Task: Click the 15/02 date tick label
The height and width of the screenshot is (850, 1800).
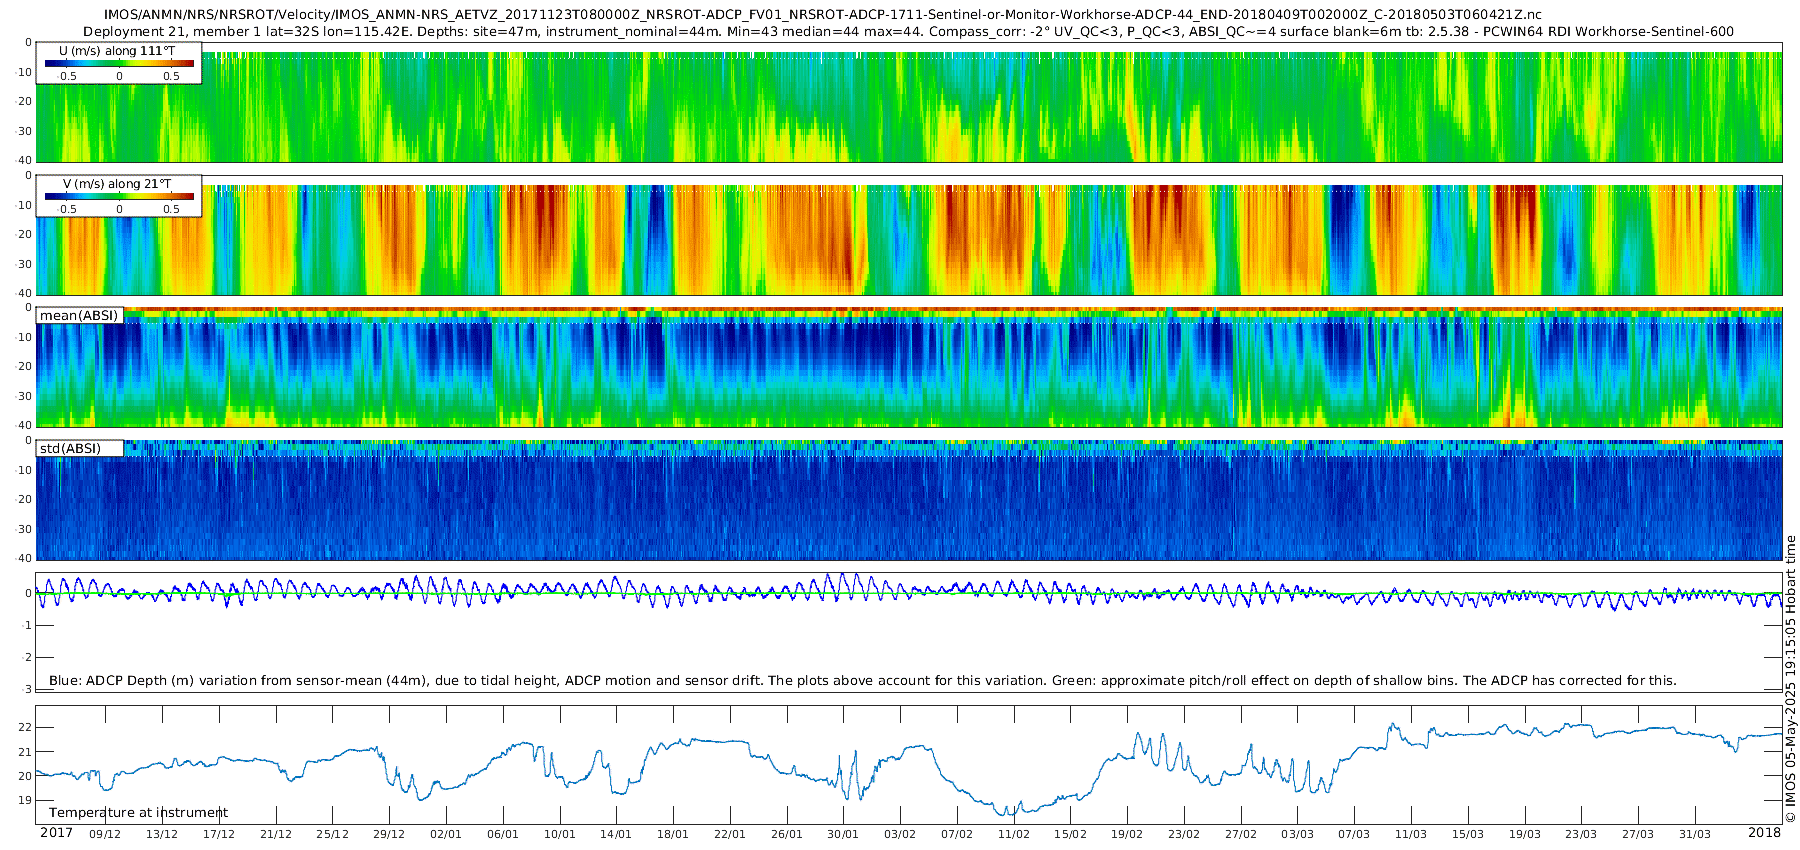Action: click(x=1070, y=834)
